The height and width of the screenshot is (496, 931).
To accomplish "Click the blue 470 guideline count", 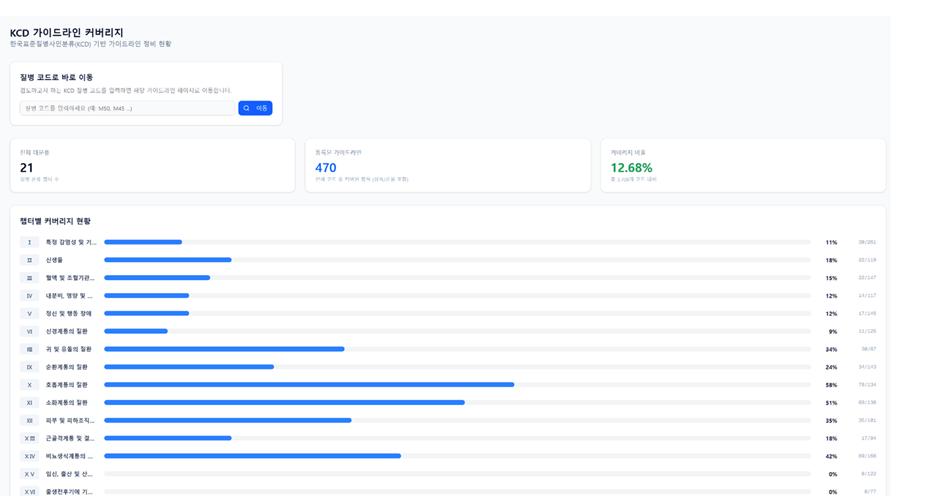I will pyautogui.click(x=326, y=168).
